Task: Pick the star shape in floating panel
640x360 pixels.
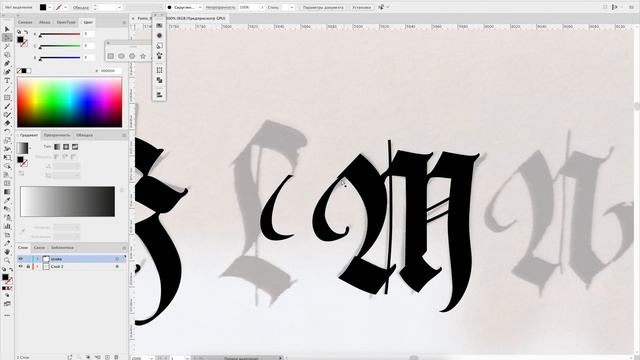Action: click(143, 56)
